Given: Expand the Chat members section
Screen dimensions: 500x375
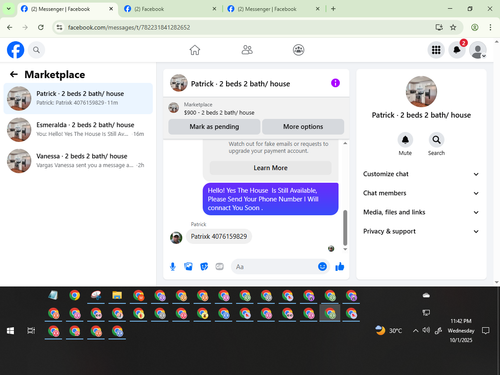Looking at the screenshot, I should click(x=421, y=193).
